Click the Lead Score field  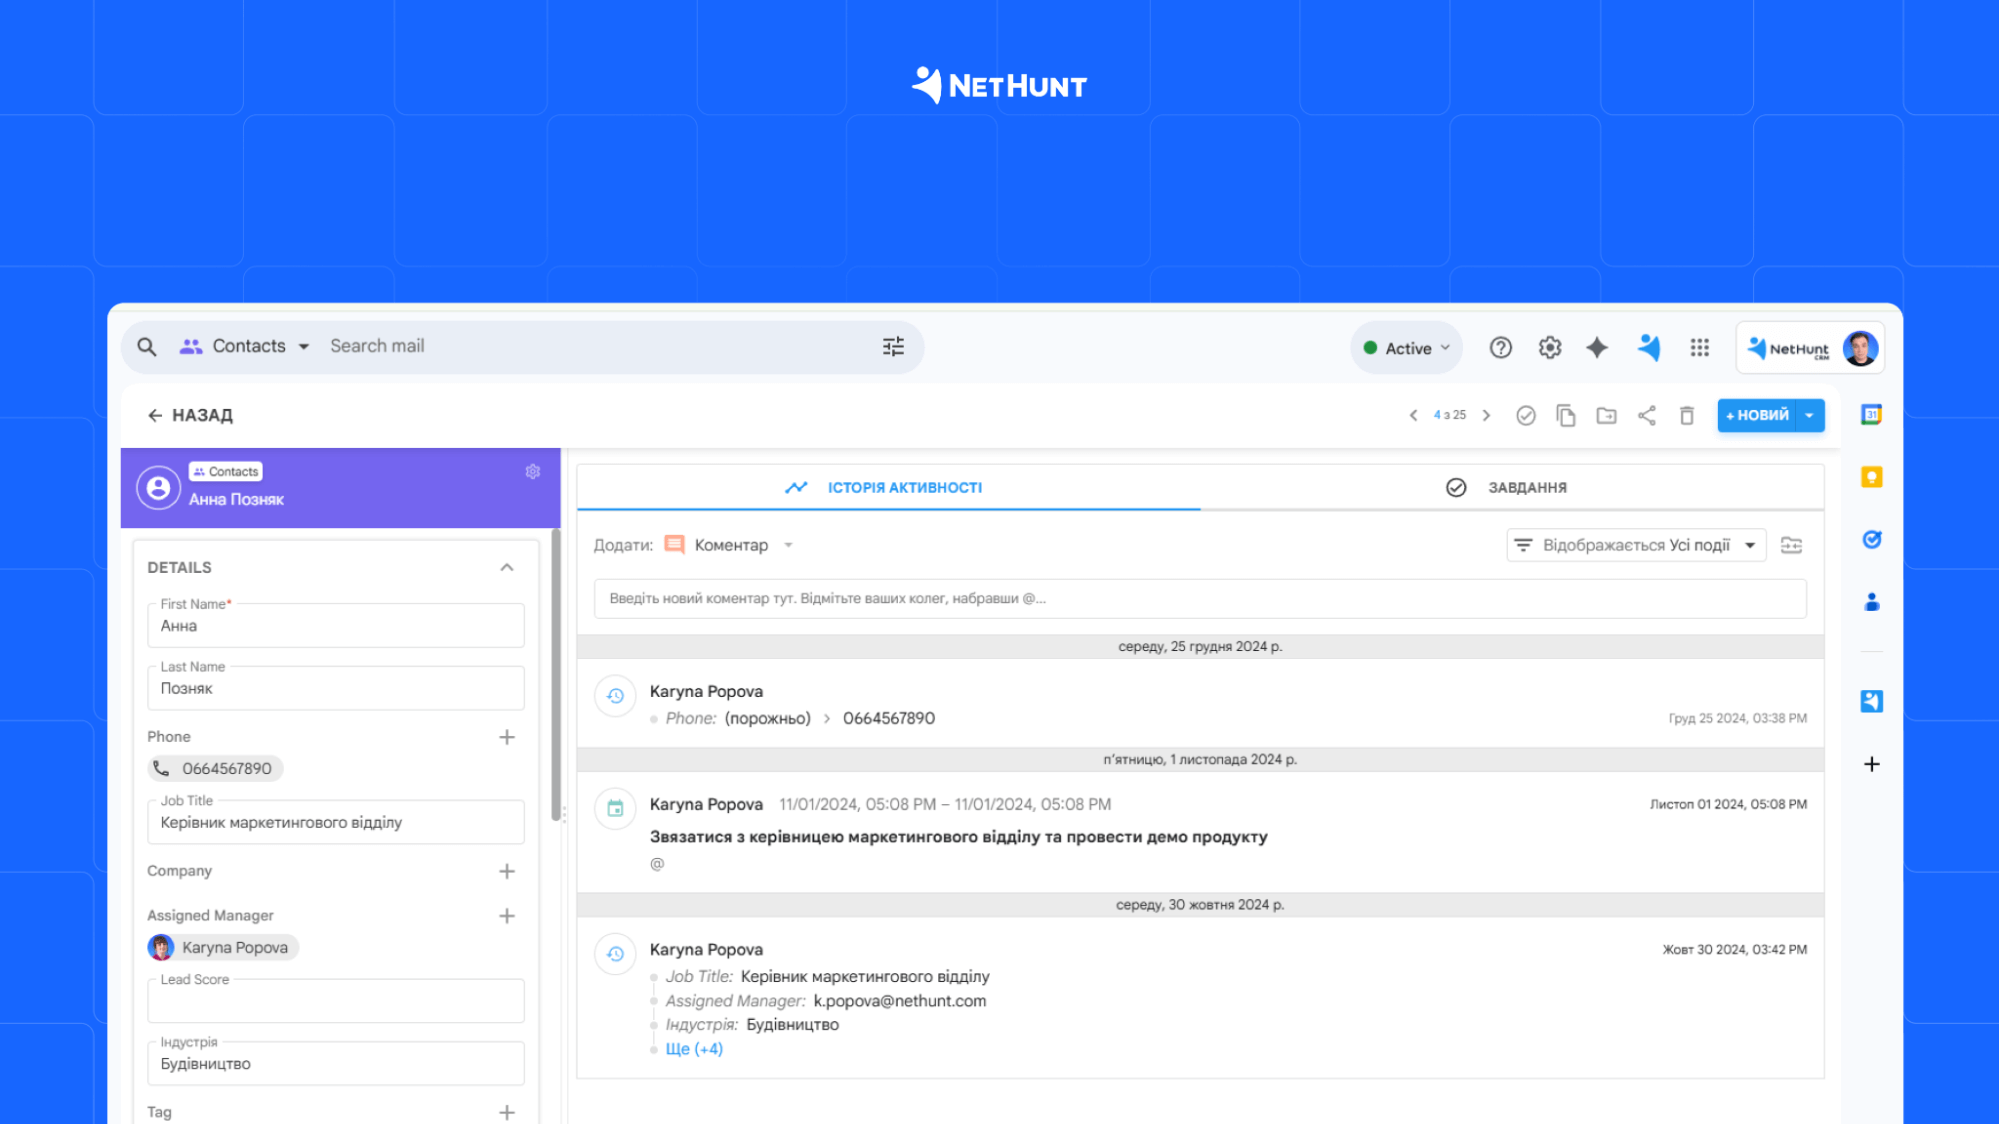tap(336, 1001)
